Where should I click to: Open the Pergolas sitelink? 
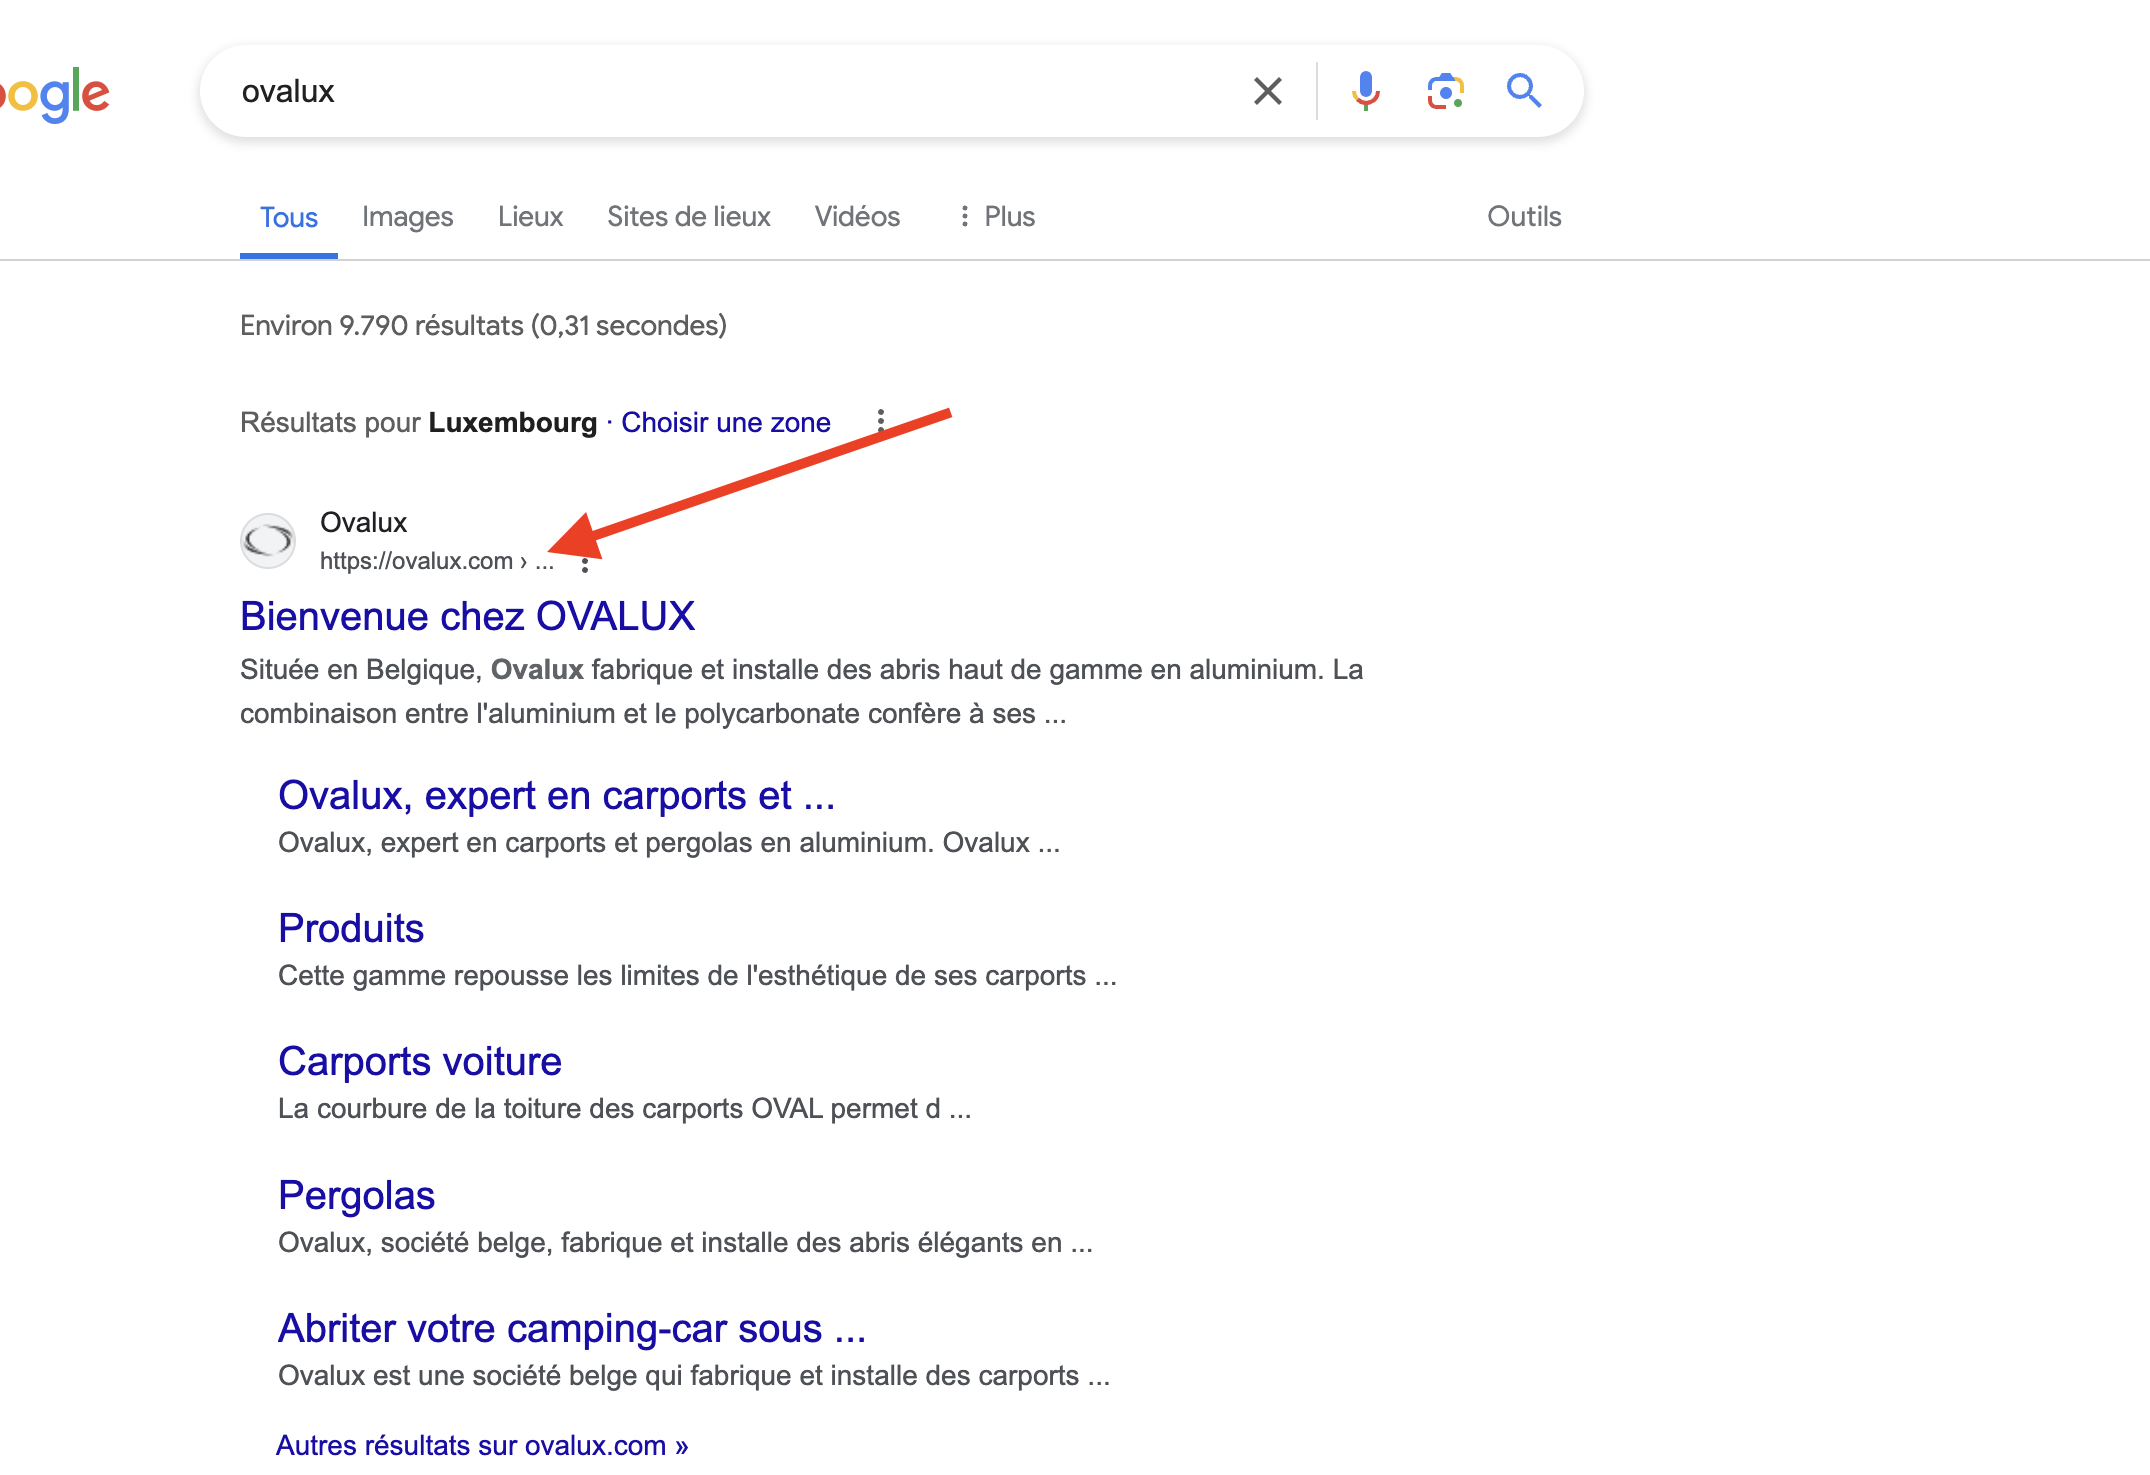pos(356,1196)
